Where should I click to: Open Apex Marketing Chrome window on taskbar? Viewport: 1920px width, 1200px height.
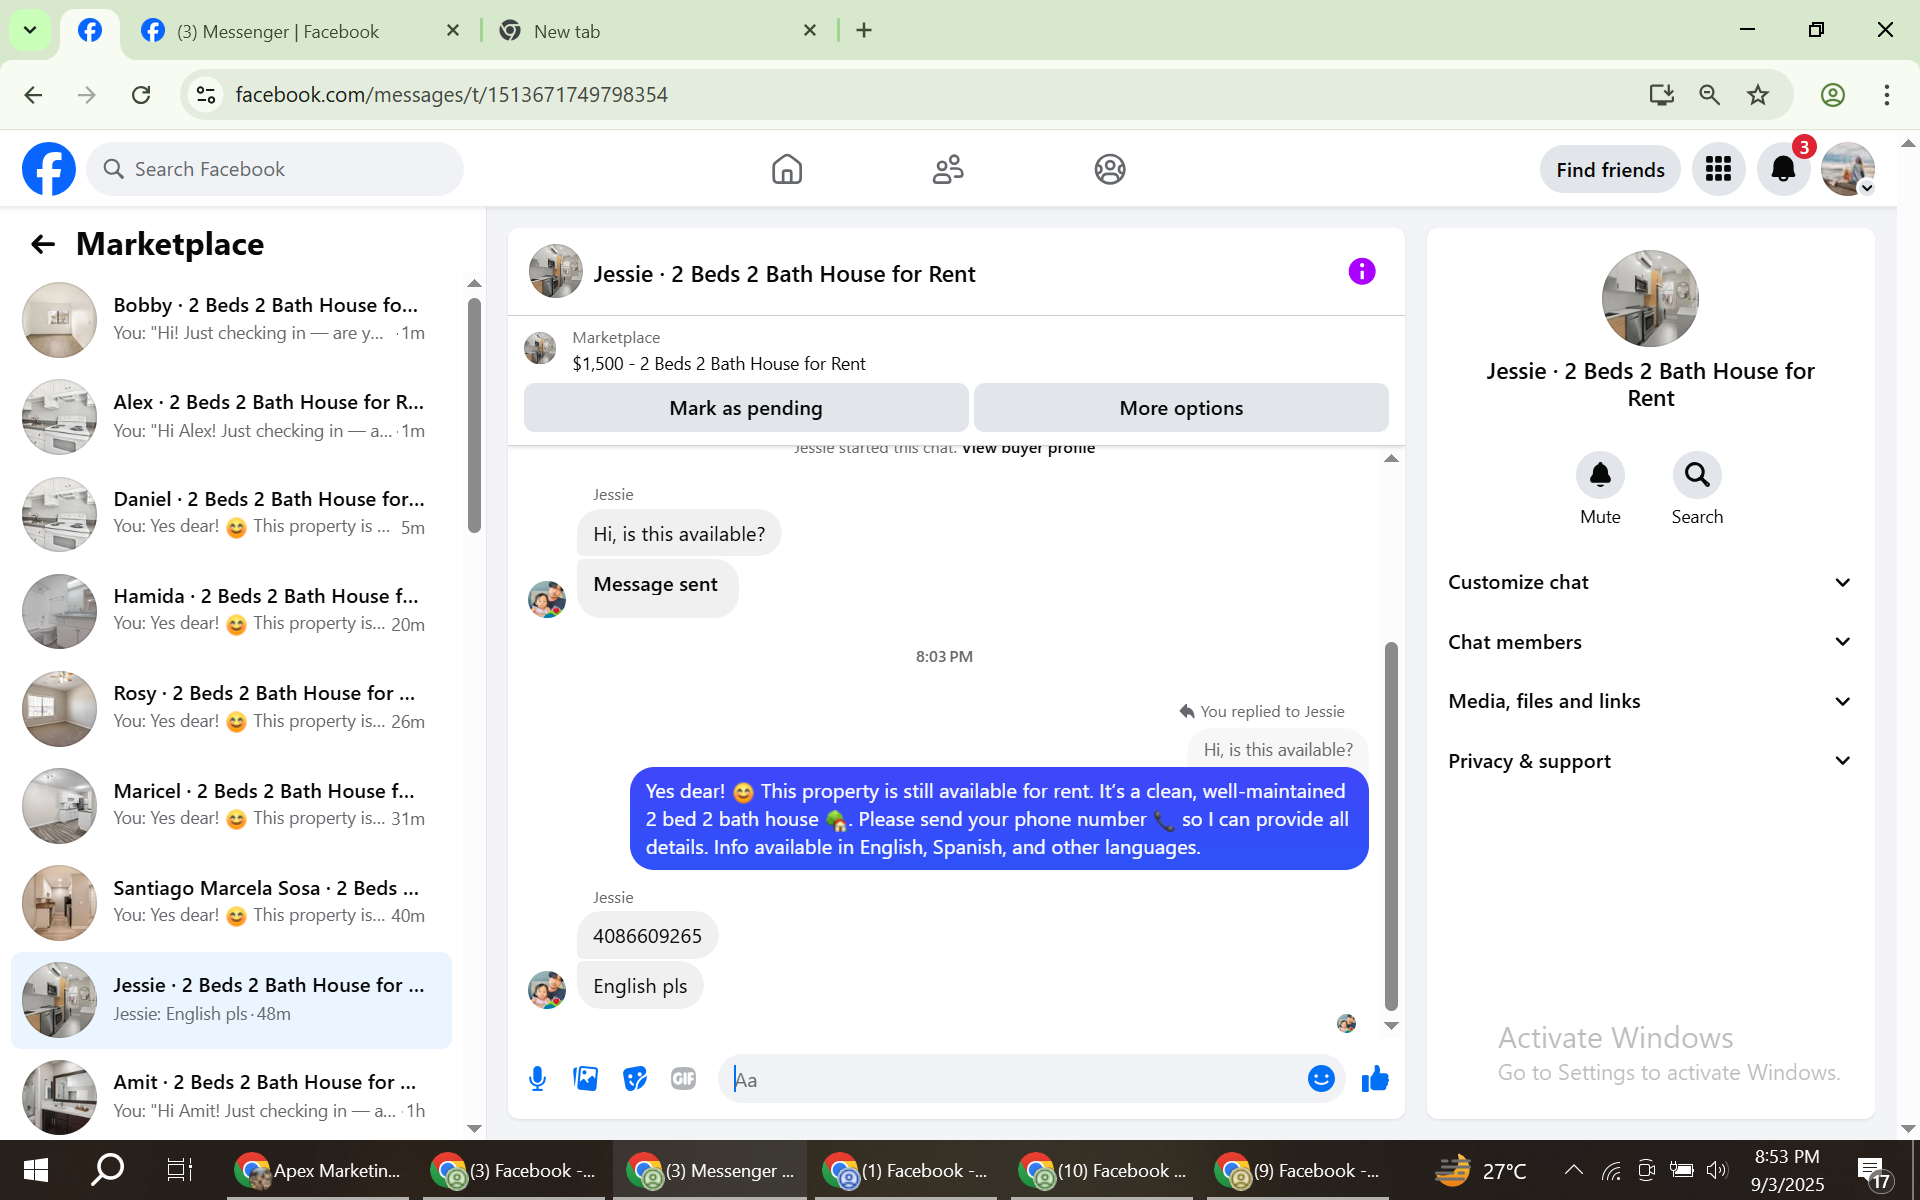tap(318, 1170)
